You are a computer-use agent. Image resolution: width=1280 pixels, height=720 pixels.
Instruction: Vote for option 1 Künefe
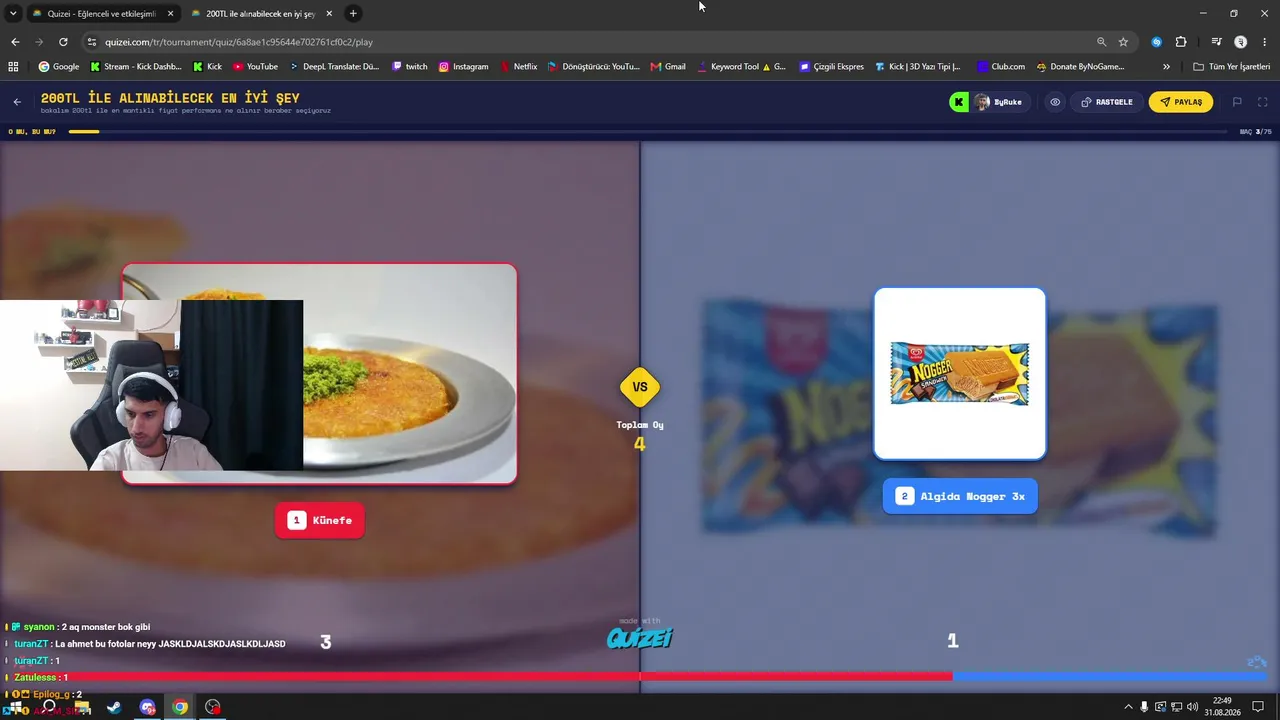[320, 520]
